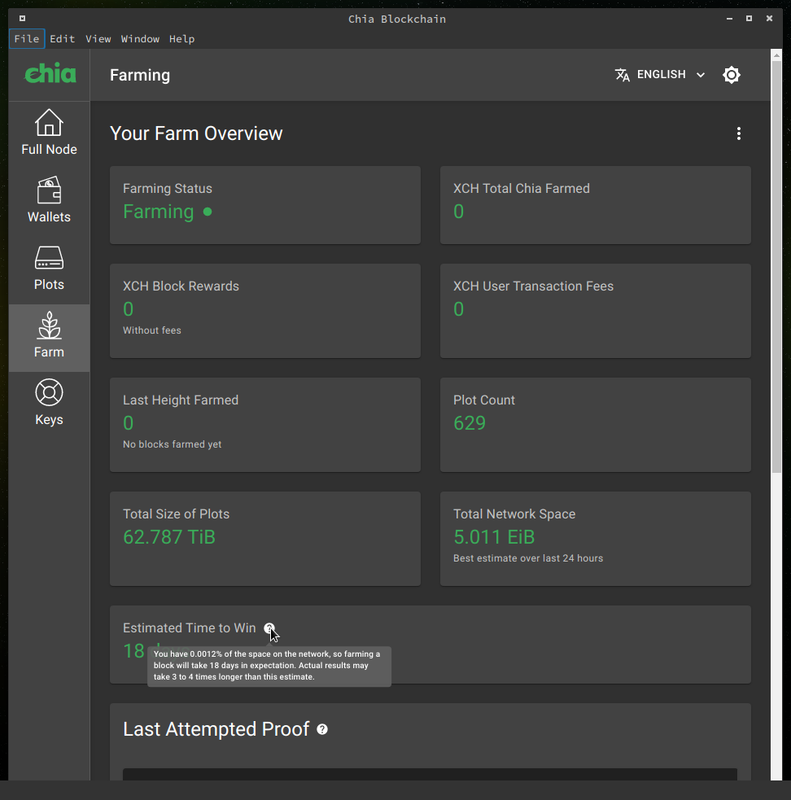The height and width of the screenshot is (800, 791).
Task: Click the Estimated Time to Win help icon
Action: click(x=269, y=628)
